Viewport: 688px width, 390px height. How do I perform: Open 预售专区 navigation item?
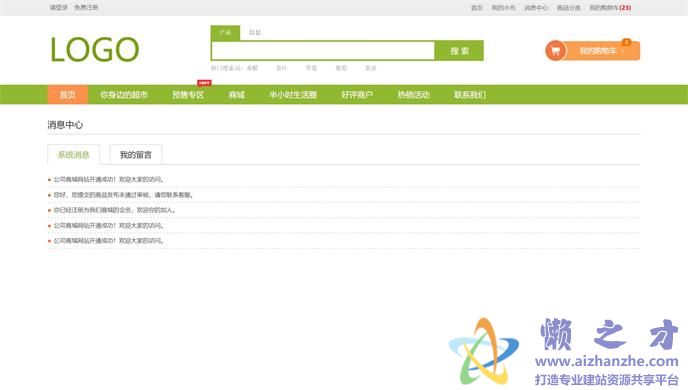click(x=188, y=95)
